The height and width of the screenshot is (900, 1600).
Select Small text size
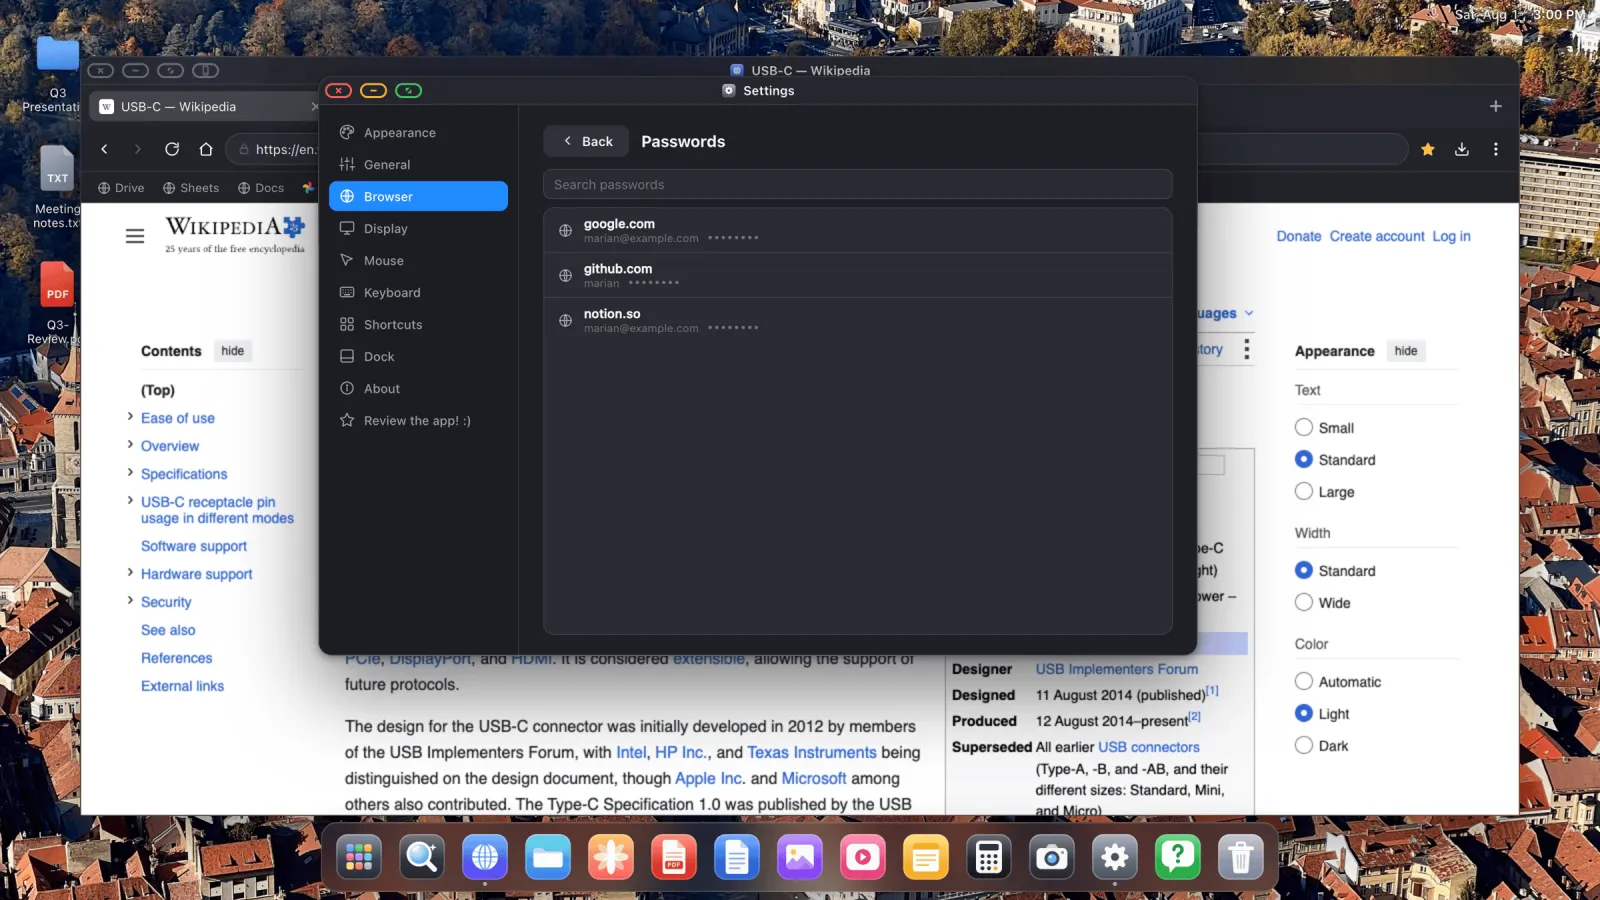tap(1304, 427)
